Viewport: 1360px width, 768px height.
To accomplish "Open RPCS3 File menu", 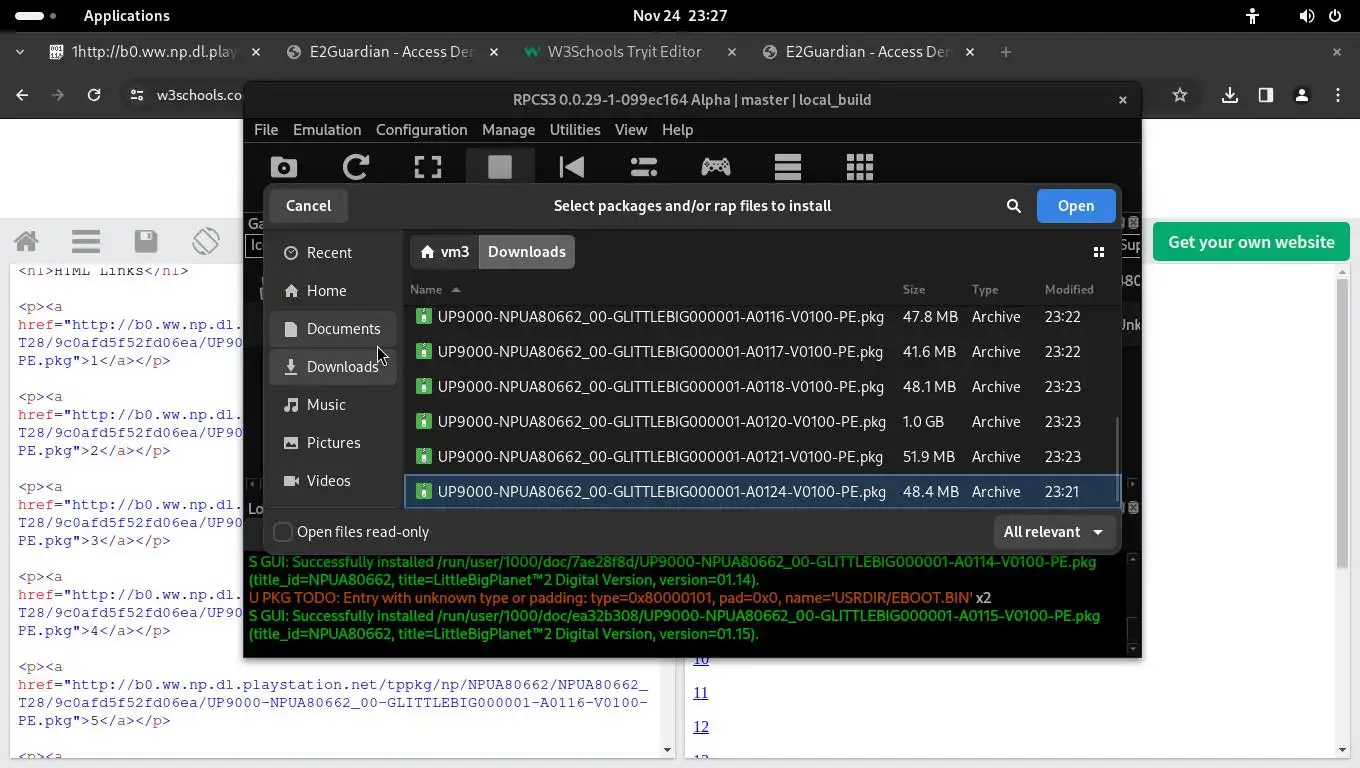I will pyautogui.click(x=266, y=130).
